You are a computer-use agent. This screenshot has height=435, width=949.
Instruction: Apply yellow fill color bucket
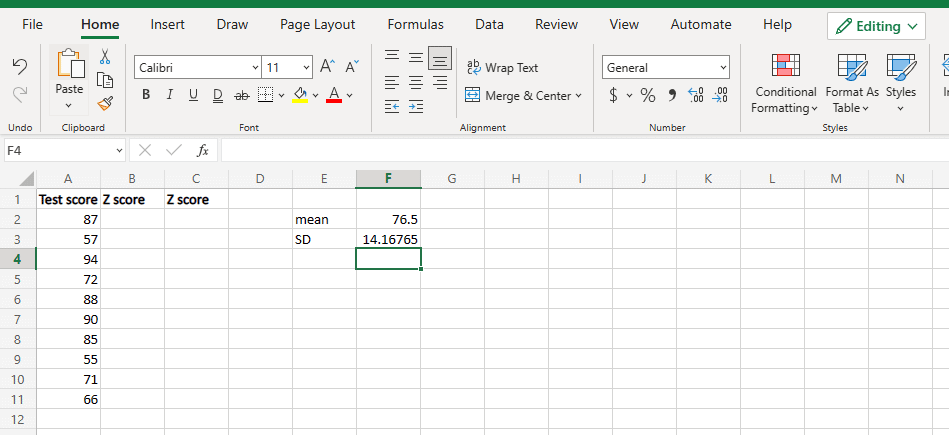(300, 95)
